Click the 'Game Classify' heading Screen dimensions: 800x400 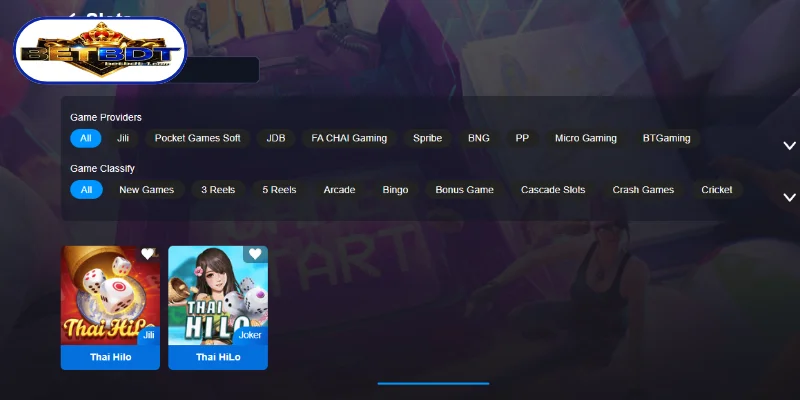(102, 168)
